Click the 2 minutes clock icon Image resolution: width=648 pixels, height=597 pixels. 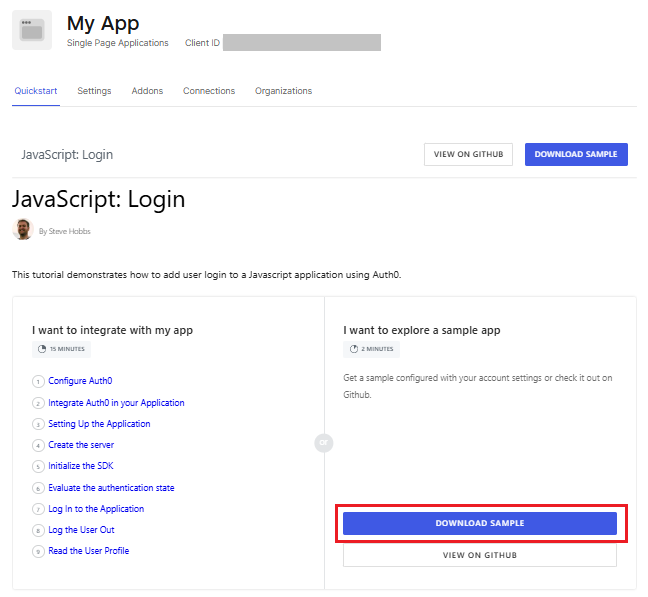click(x=354, y=349)
